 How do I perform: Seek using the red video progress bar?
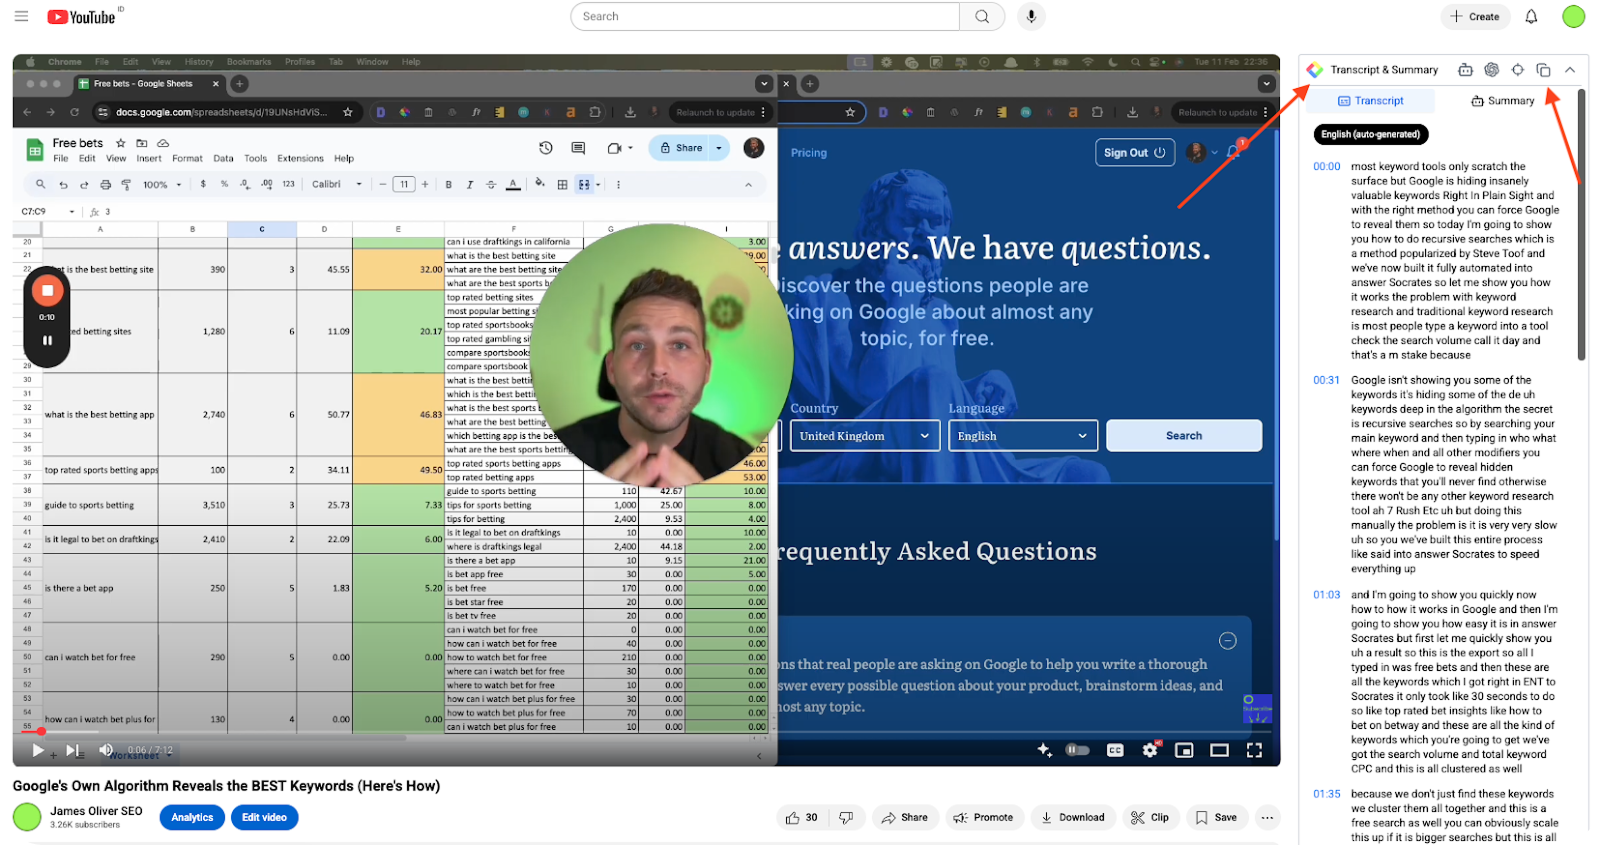(x=646, y=732)
